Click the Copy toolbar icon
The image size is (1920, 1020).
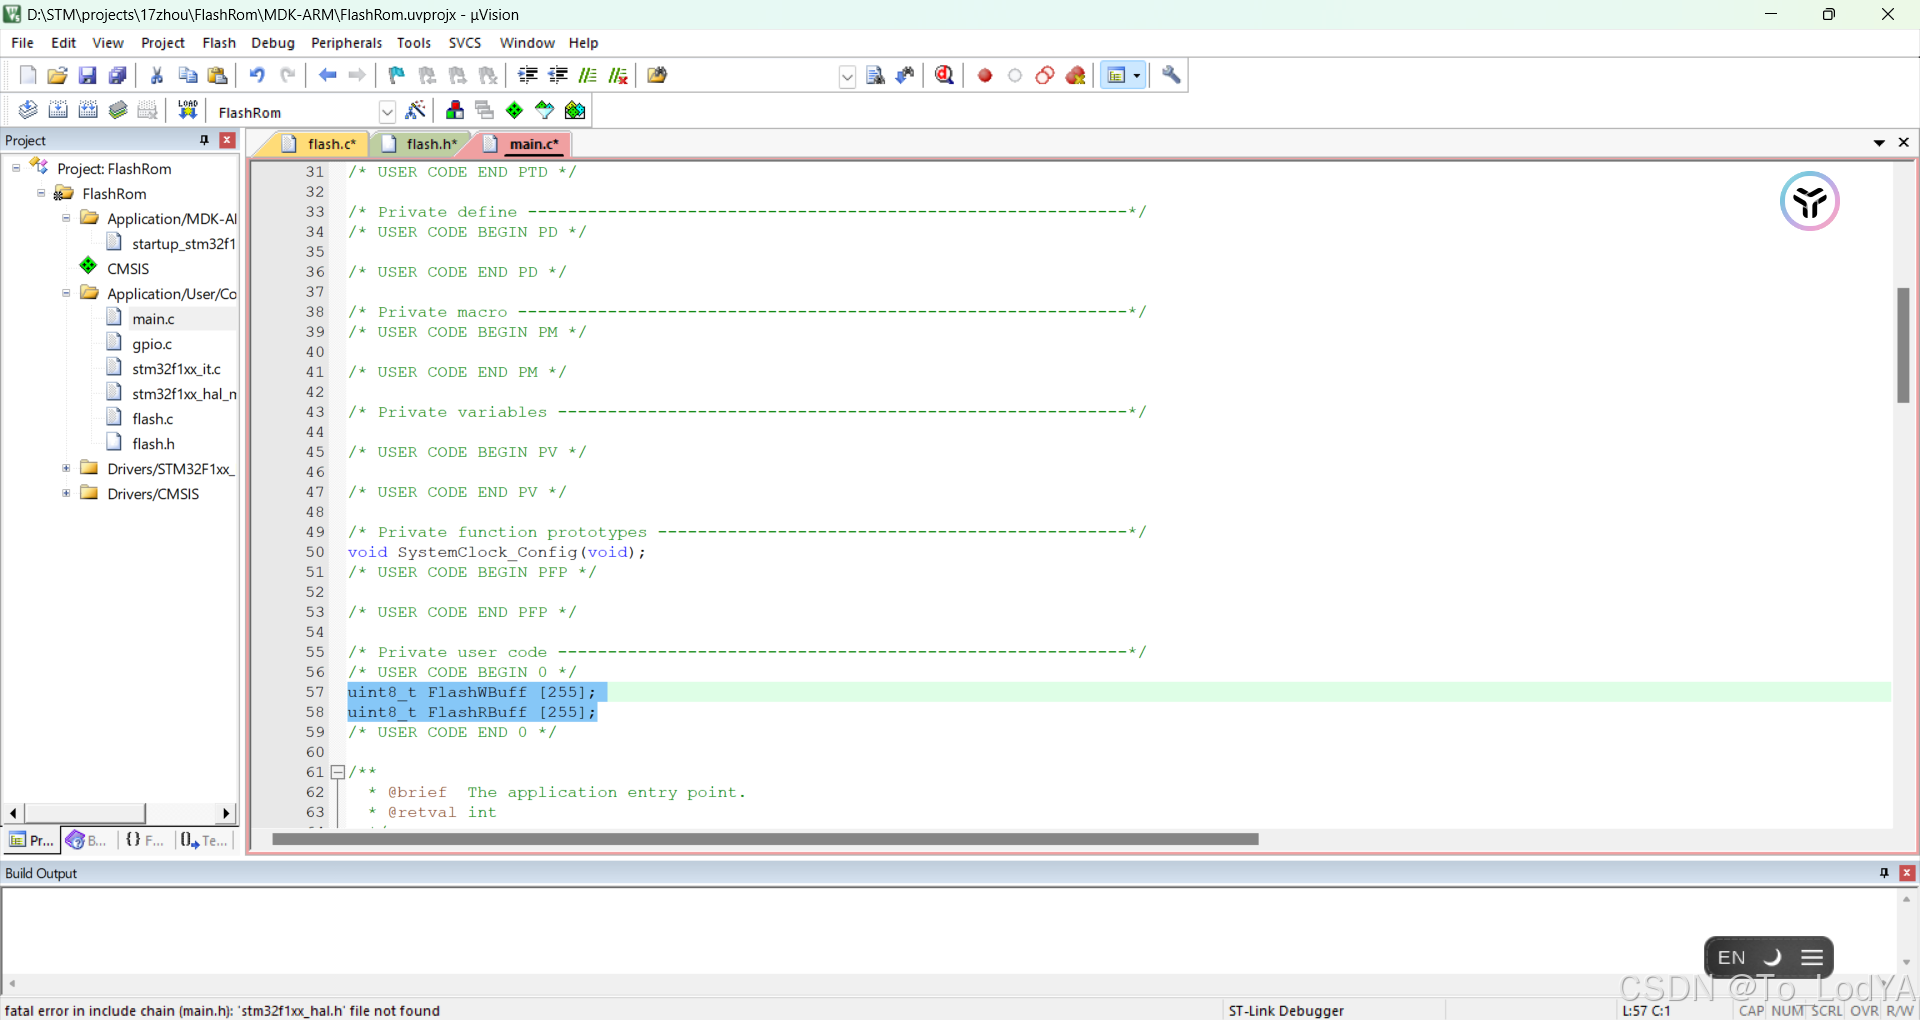(x=187, y=75)
